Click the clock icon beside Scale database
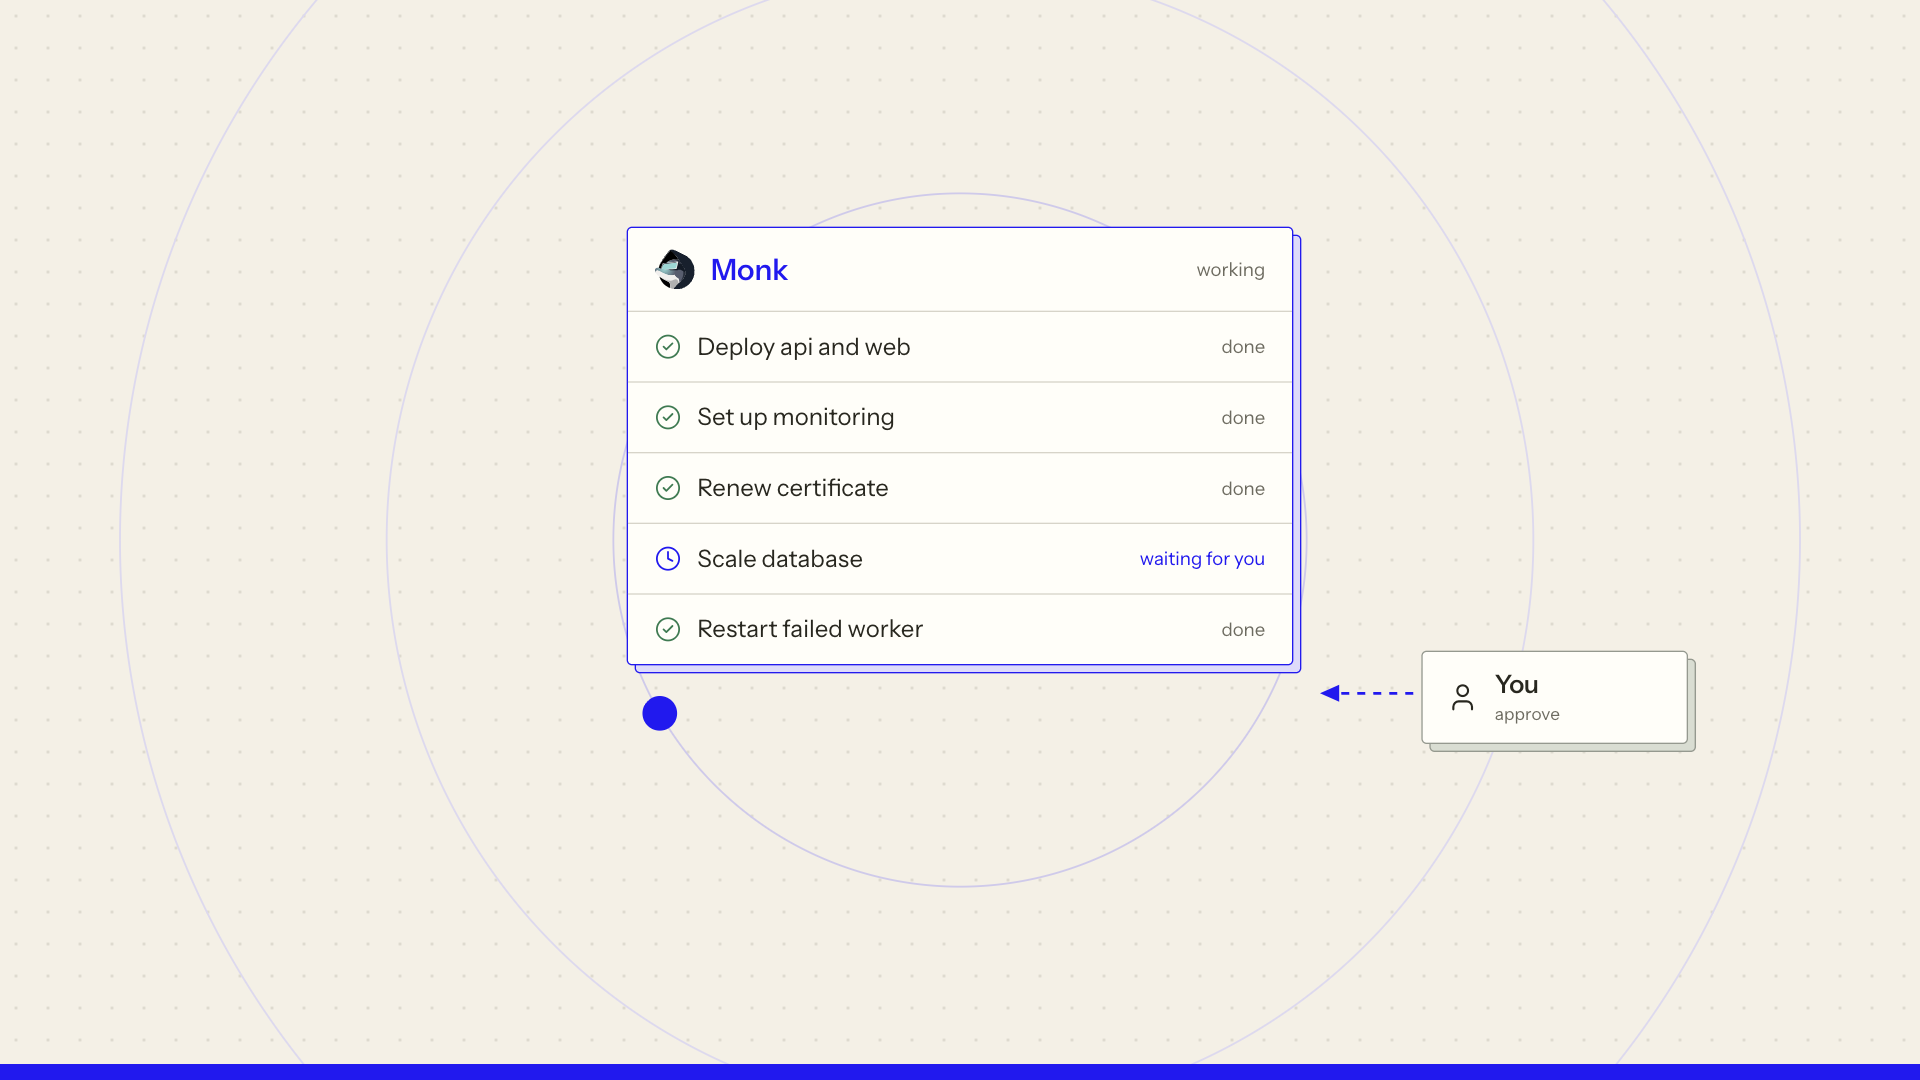This screenshot has height=1080, width=1920. pos(668,559)
